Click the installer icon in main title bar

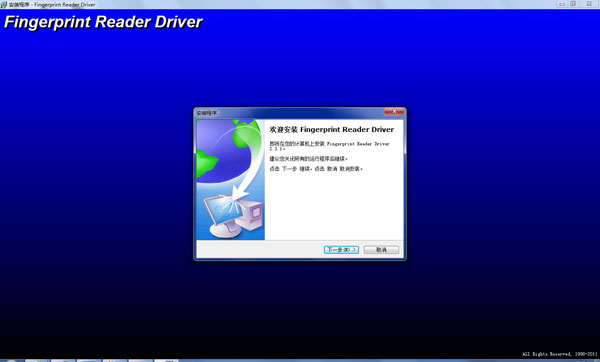pos(4,4)
